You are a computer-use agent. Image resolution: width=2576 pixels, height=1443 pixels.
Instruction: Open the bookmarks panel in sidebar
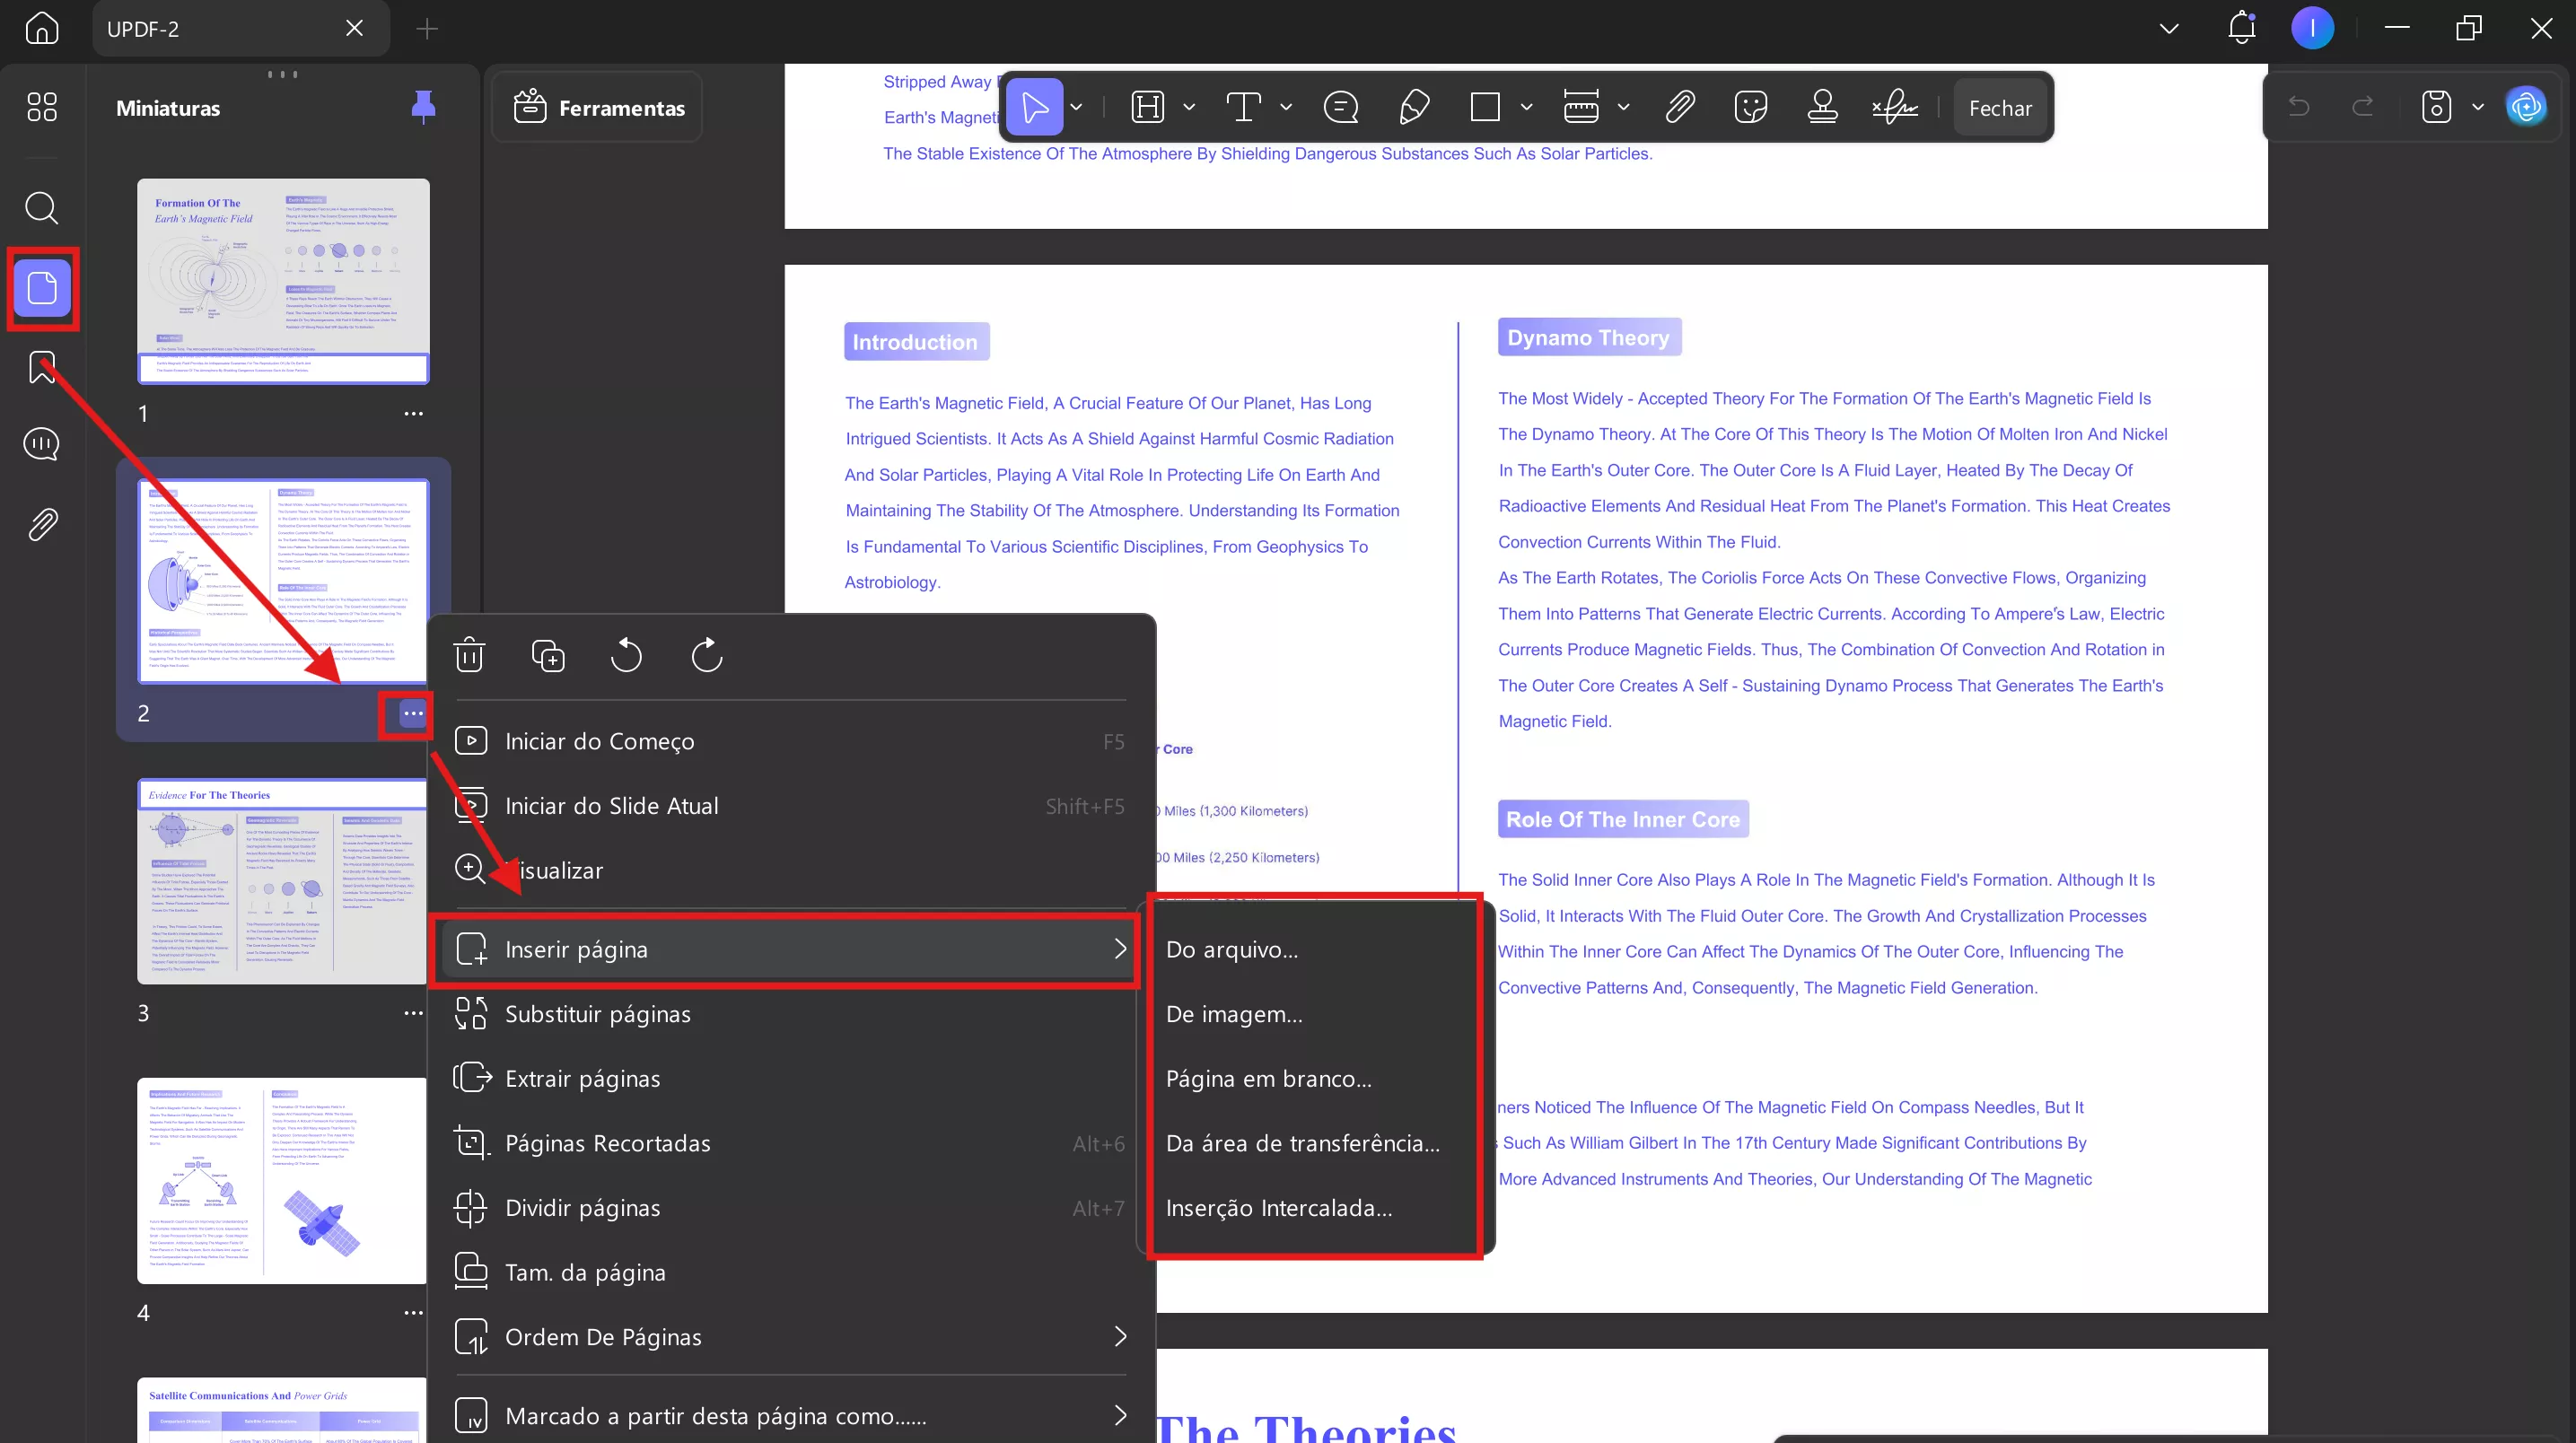[x=42, y=367]
